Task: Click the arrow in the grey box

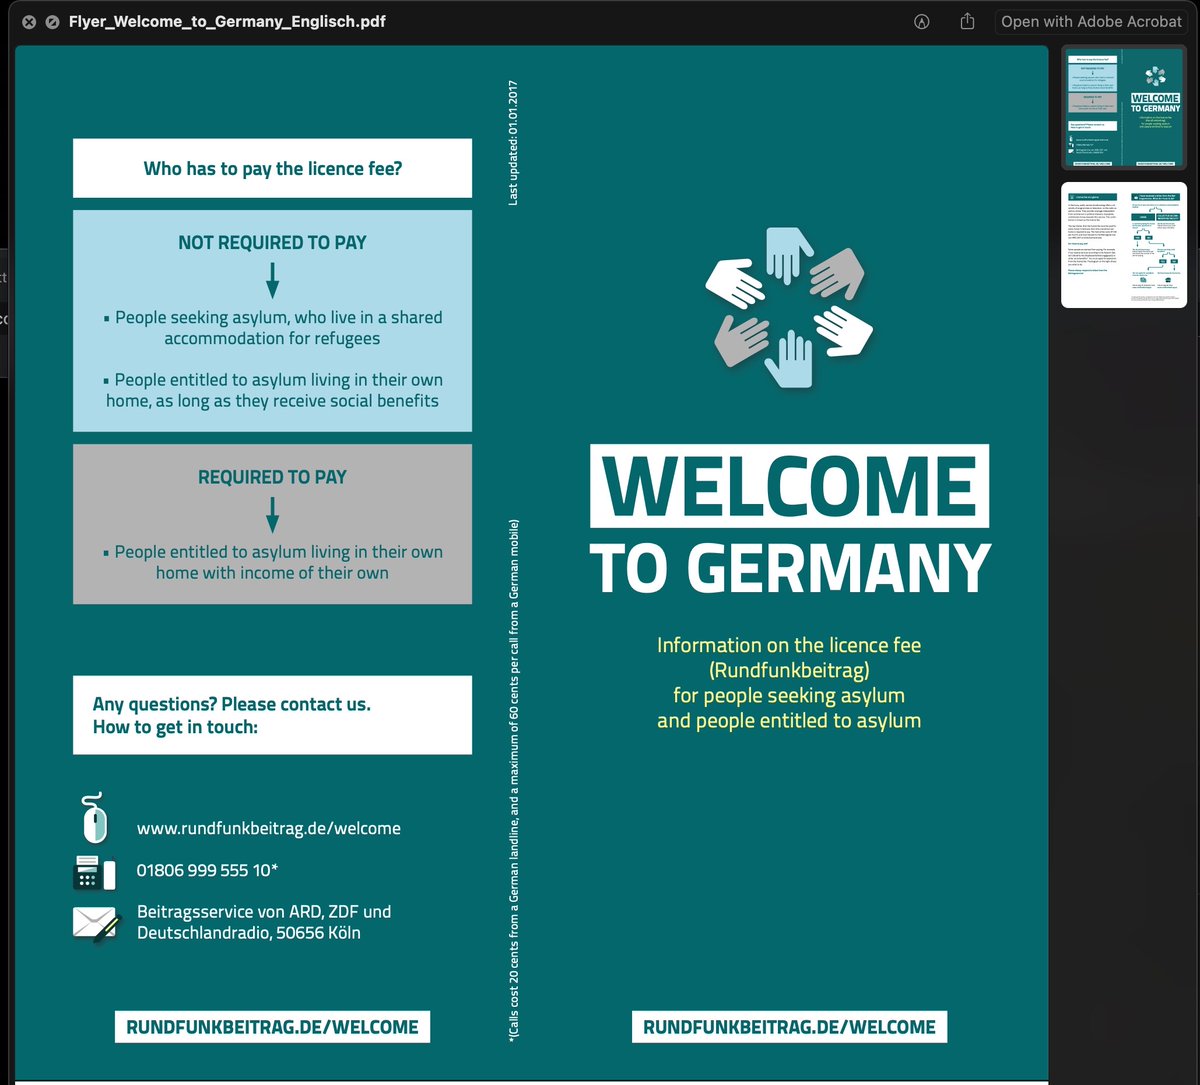Action: pyautogui.click(x=272, y=515)
